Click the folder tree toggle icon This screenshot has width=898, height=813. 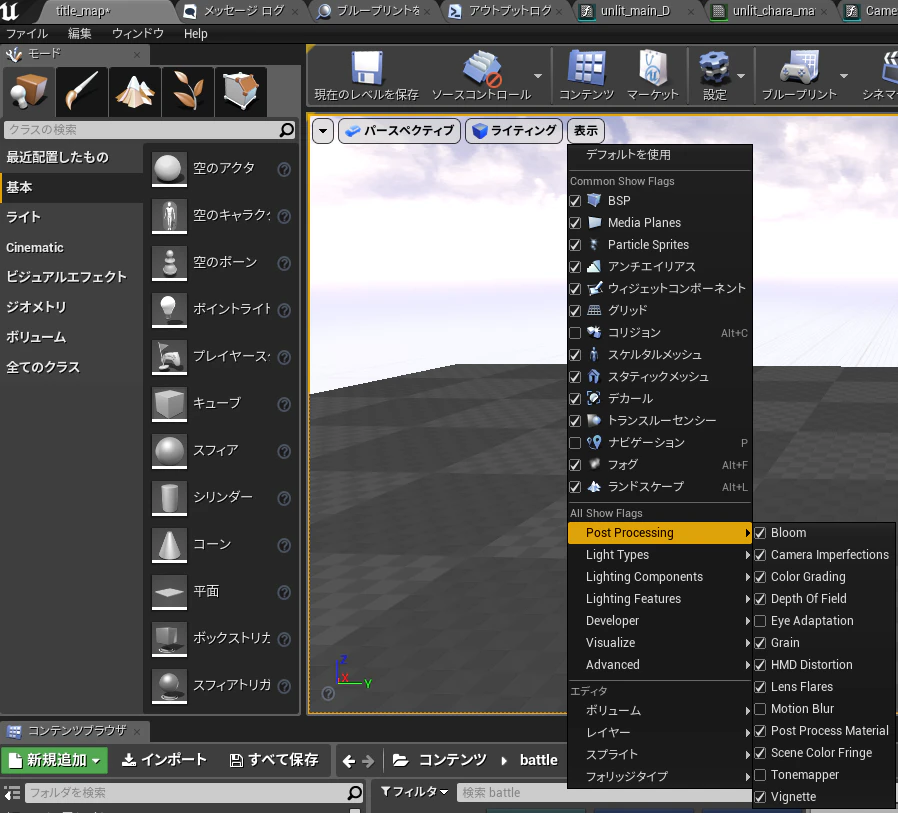click(12, 793)
